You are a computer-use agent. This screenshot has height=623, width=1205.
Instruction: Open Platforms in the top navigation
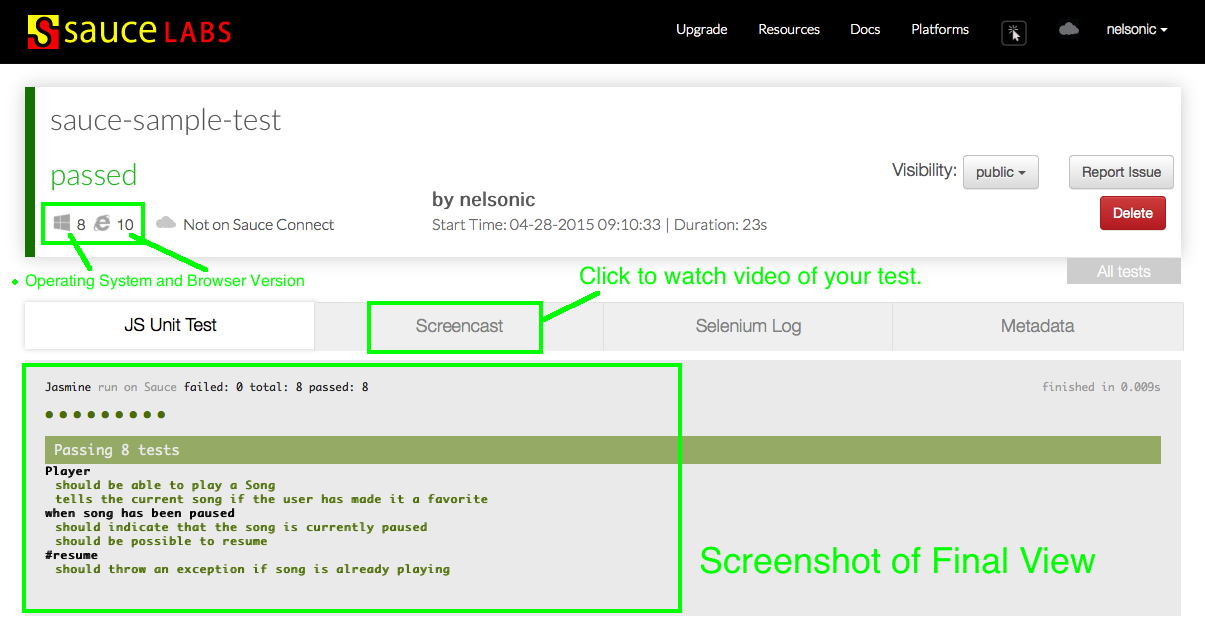(940, 30)
